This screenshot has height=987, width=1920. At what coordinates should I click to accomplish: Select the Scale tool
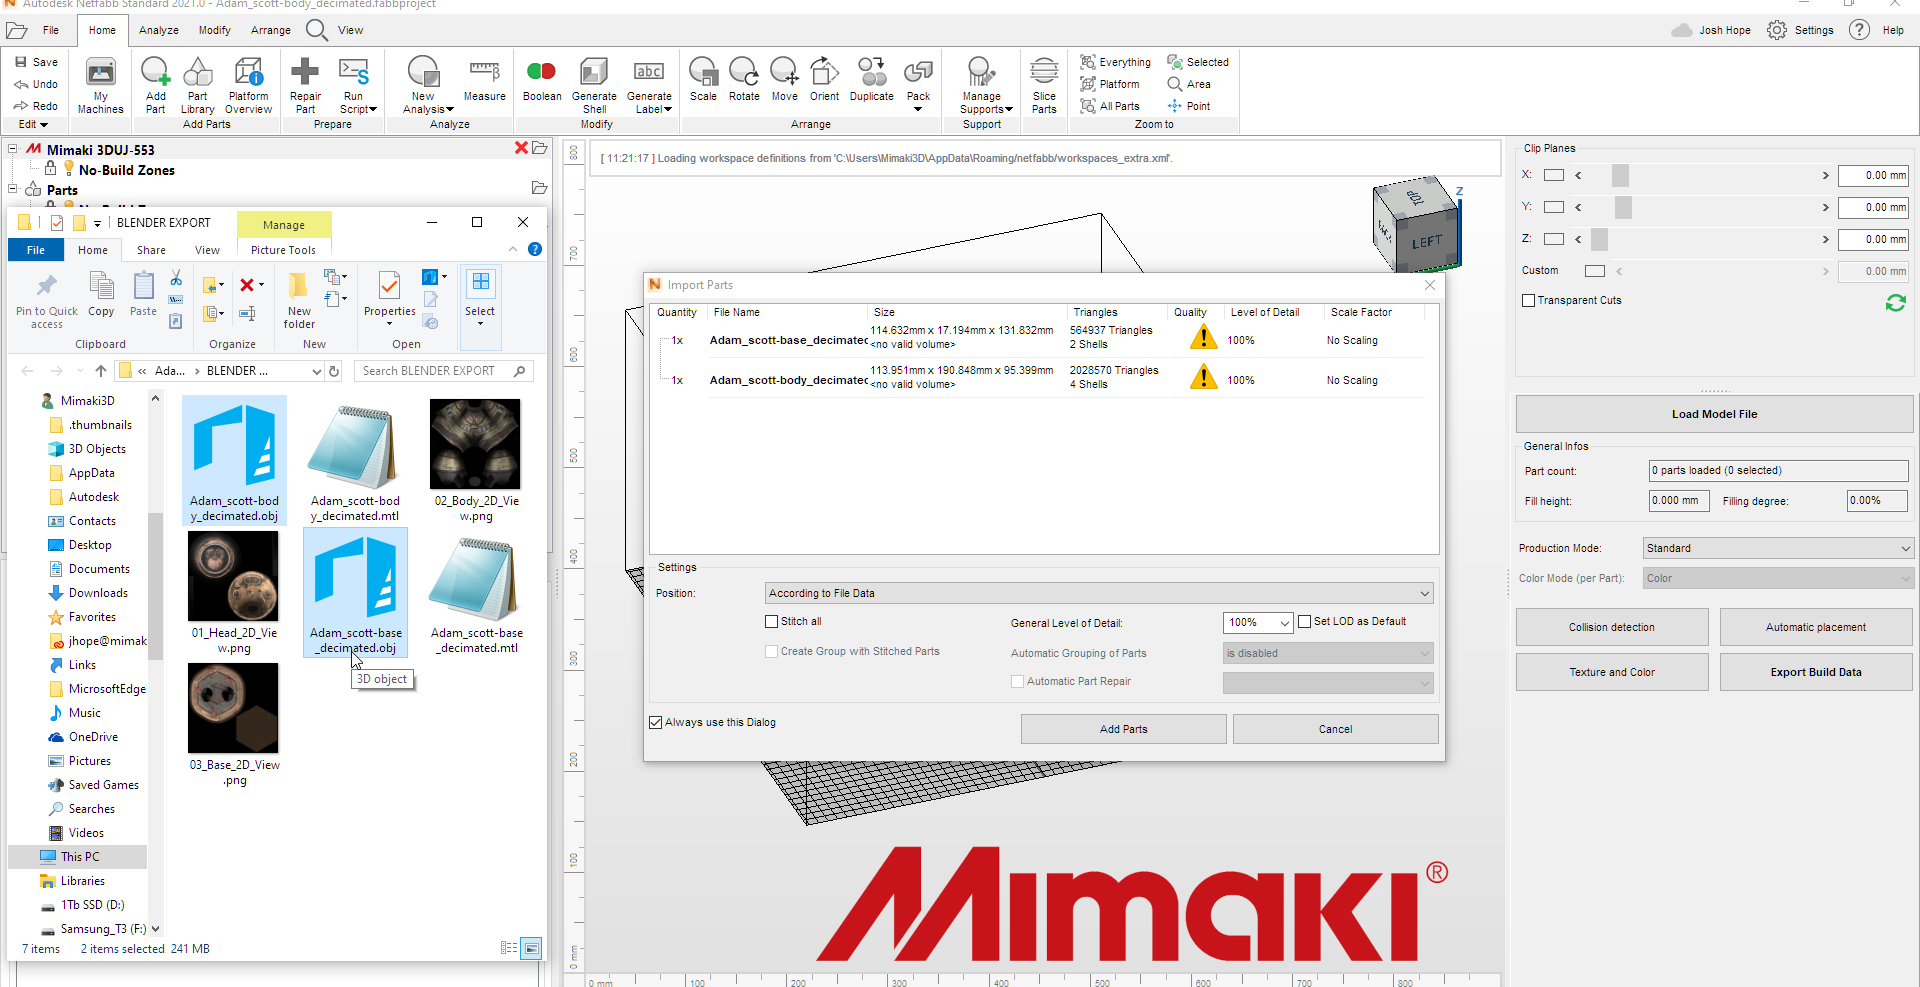pos(703,80)
